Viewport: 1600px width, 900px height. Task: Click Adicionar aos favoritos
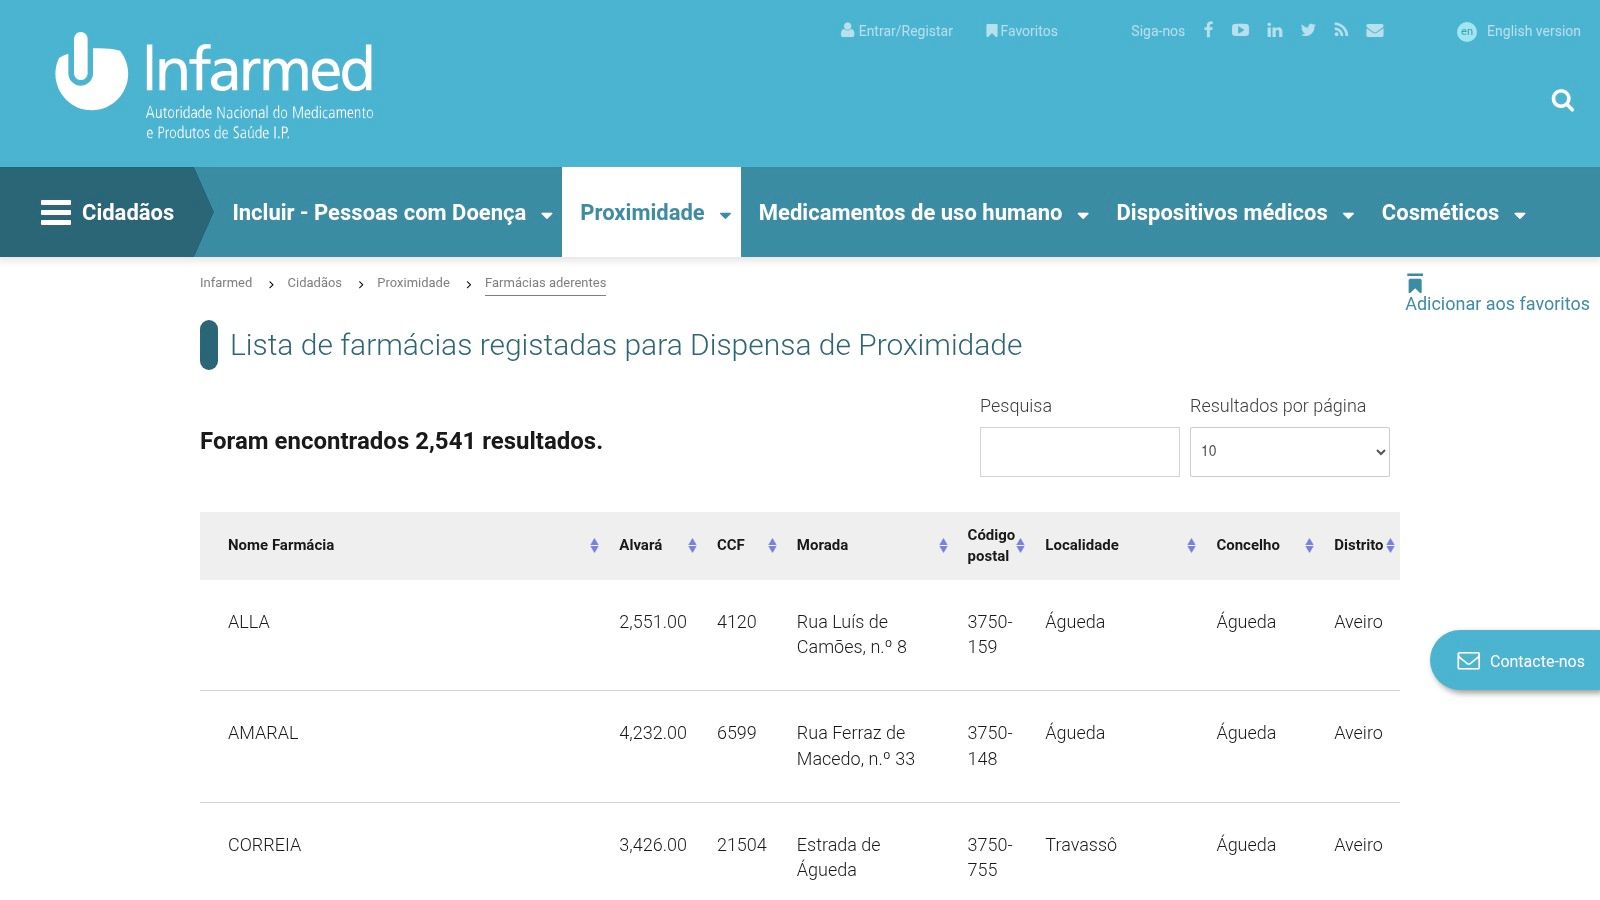click(1497, 304)
